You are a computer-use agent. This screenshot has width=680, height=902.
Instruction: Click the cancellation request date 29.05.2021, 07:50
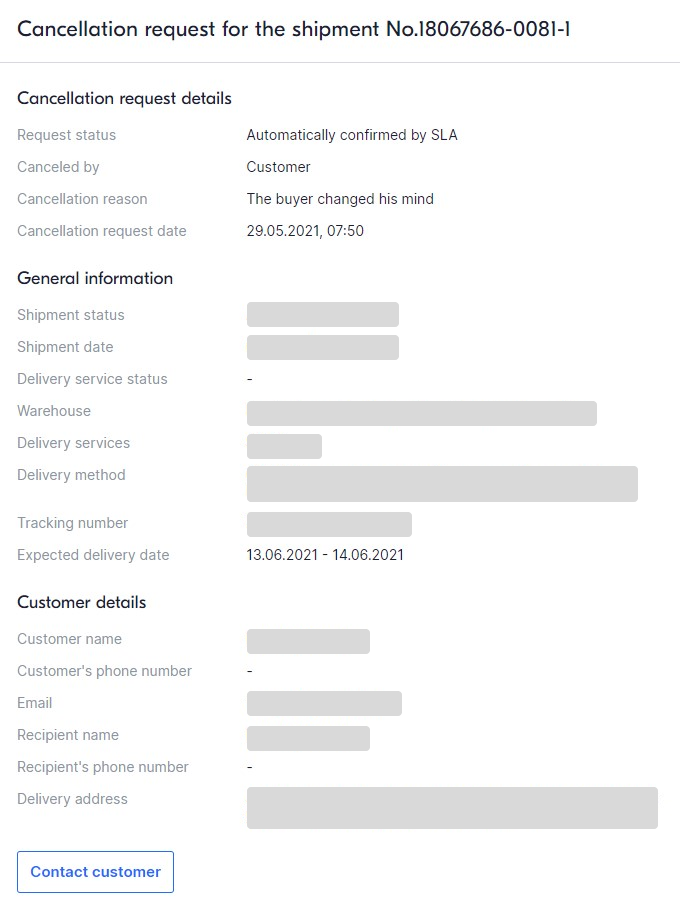[305, 231]
